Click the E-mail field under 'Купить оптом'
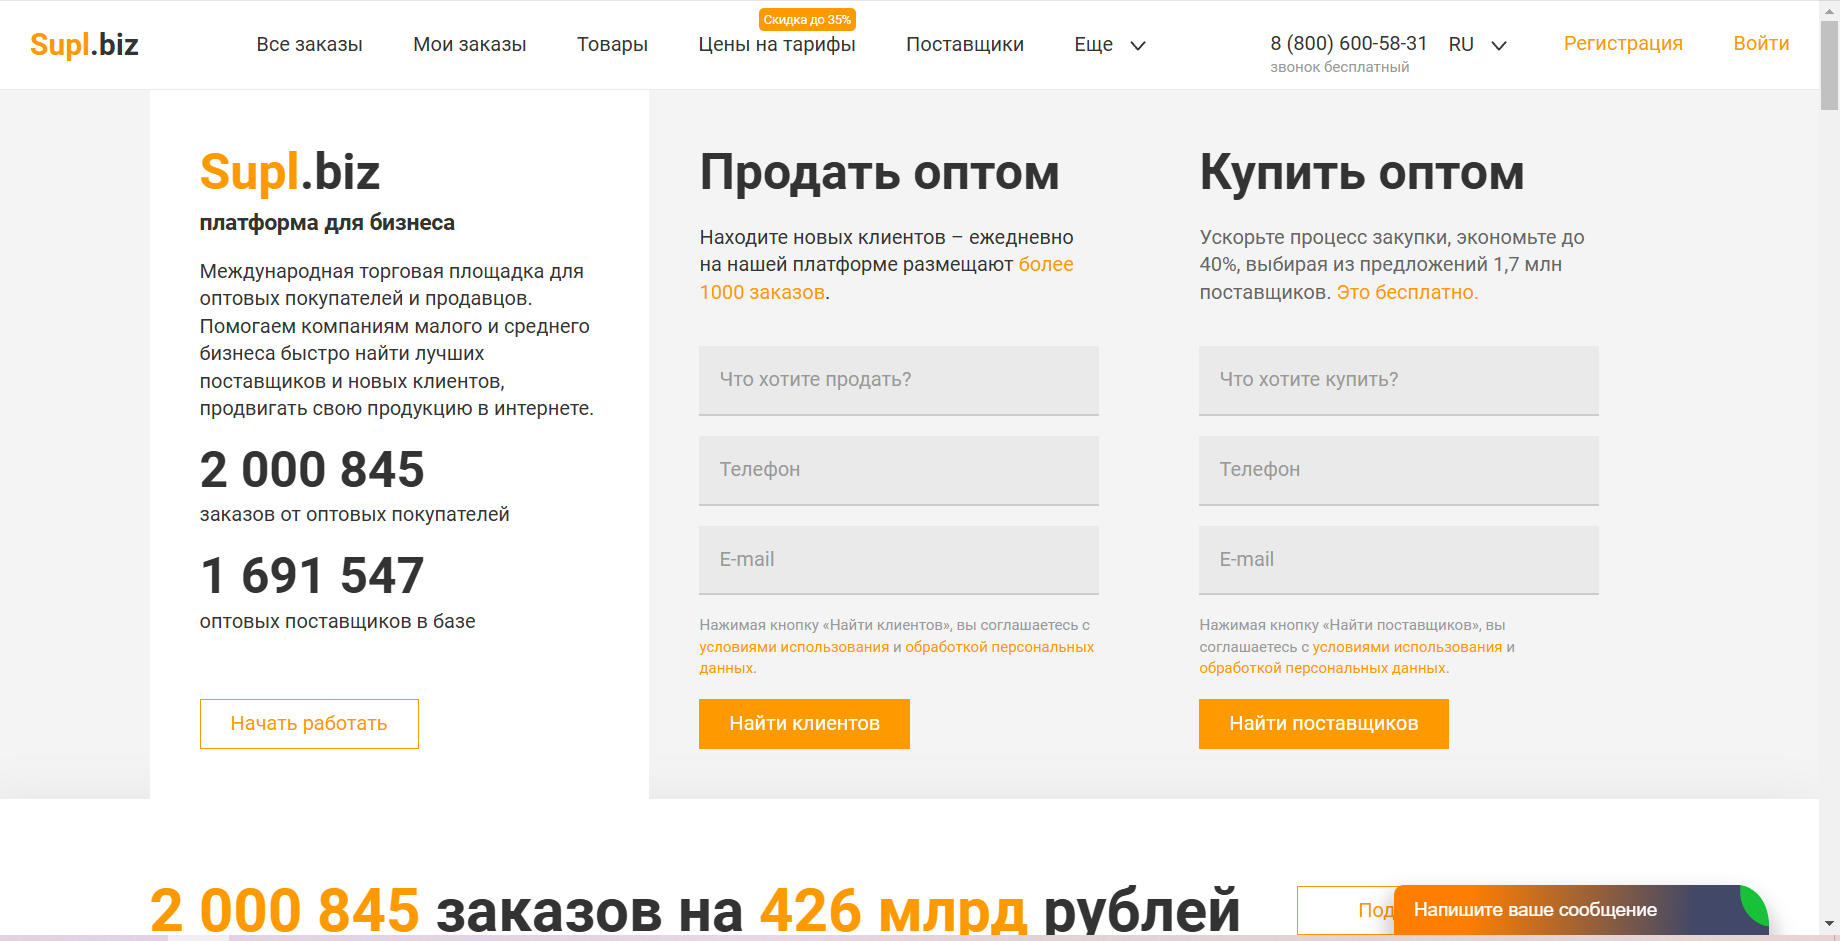The width and height of the screenshot is (1840, 941). click(x=1398, y=560)
